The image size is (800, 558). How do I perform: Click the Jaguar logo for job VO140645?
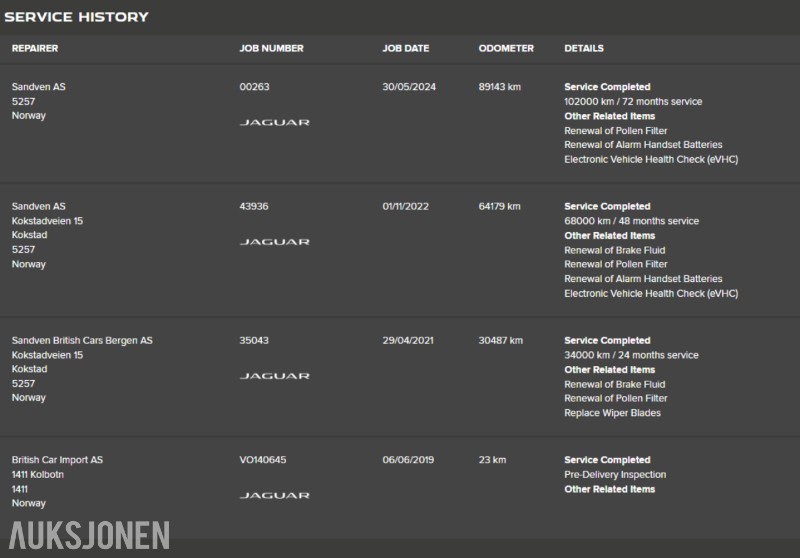[x=274, y=495]
